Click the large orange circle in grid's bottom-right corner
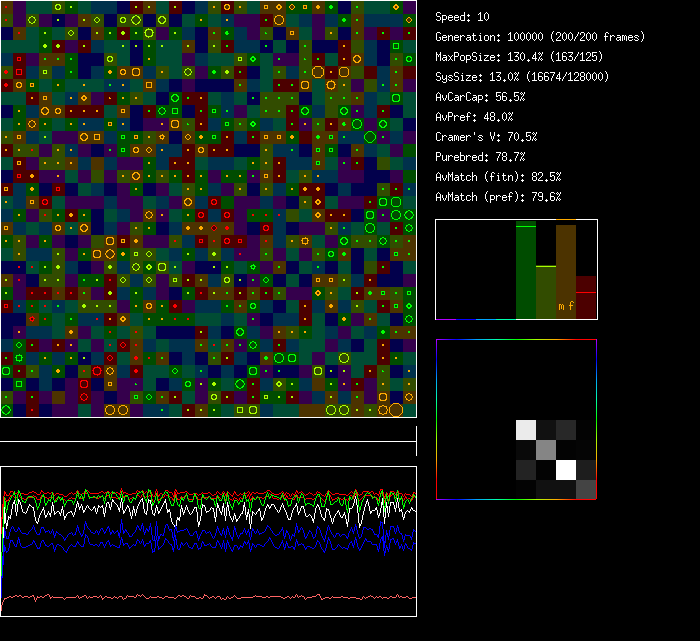 (396, 409)
